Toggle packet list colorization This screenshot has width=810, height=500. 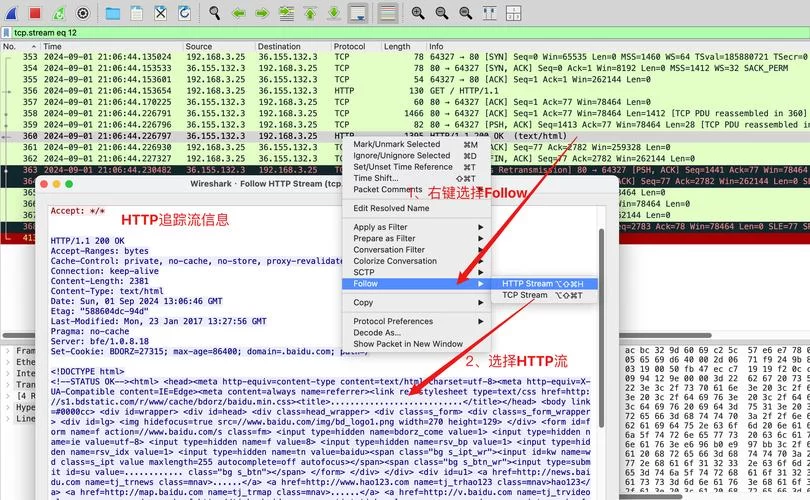[387, 13]
